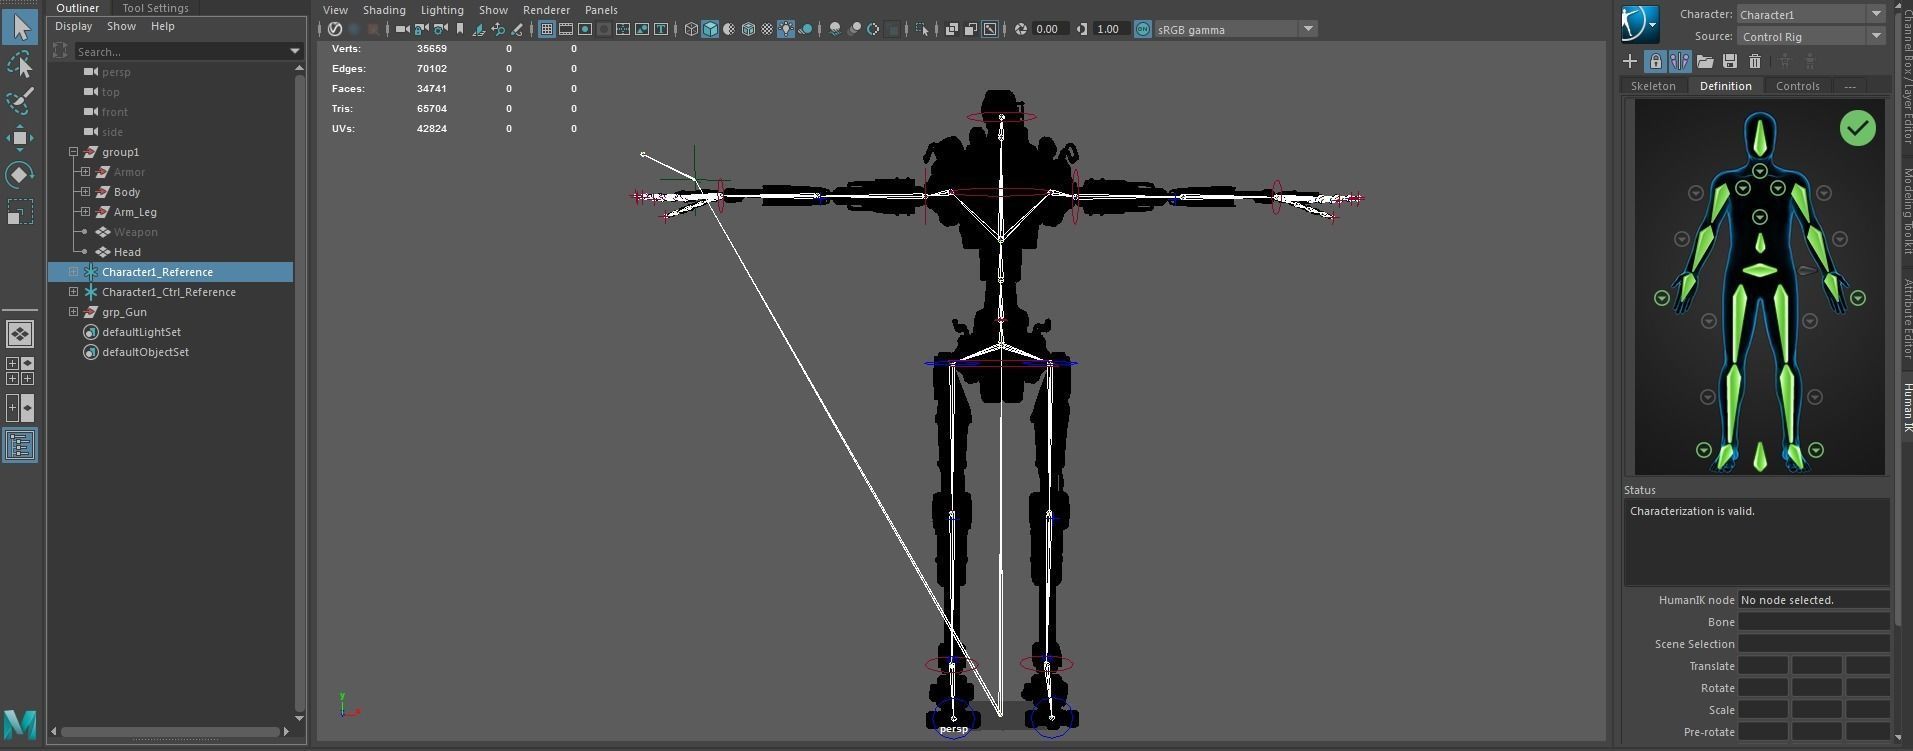Activate the Move tool
The width and height of the screenshot is (1913, 751).
(20, 138)
